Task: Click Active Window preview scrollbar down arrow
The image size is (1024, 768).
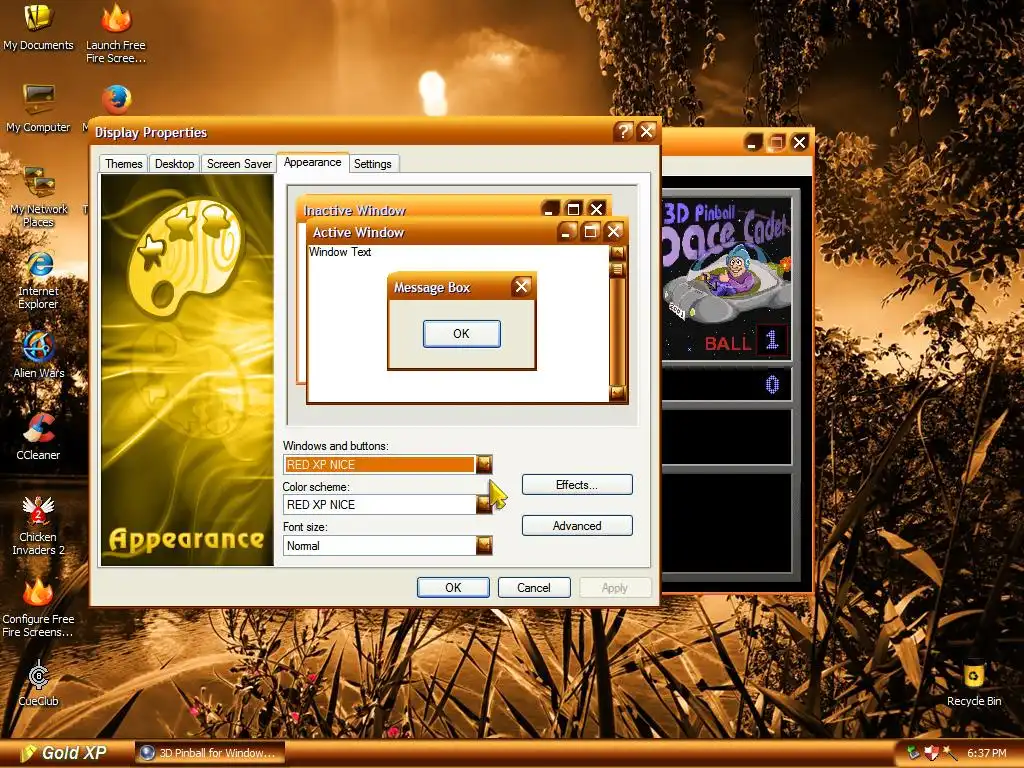Action: 617,392
